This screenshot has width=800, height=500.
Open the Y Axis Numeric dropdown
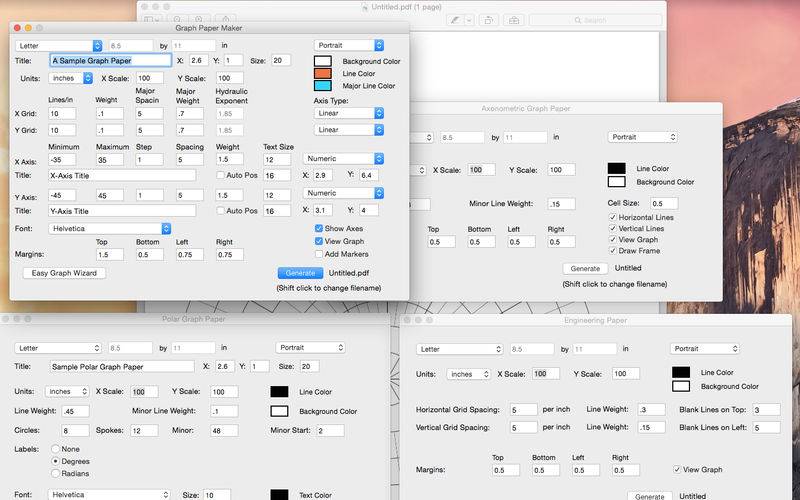(343, 193)
